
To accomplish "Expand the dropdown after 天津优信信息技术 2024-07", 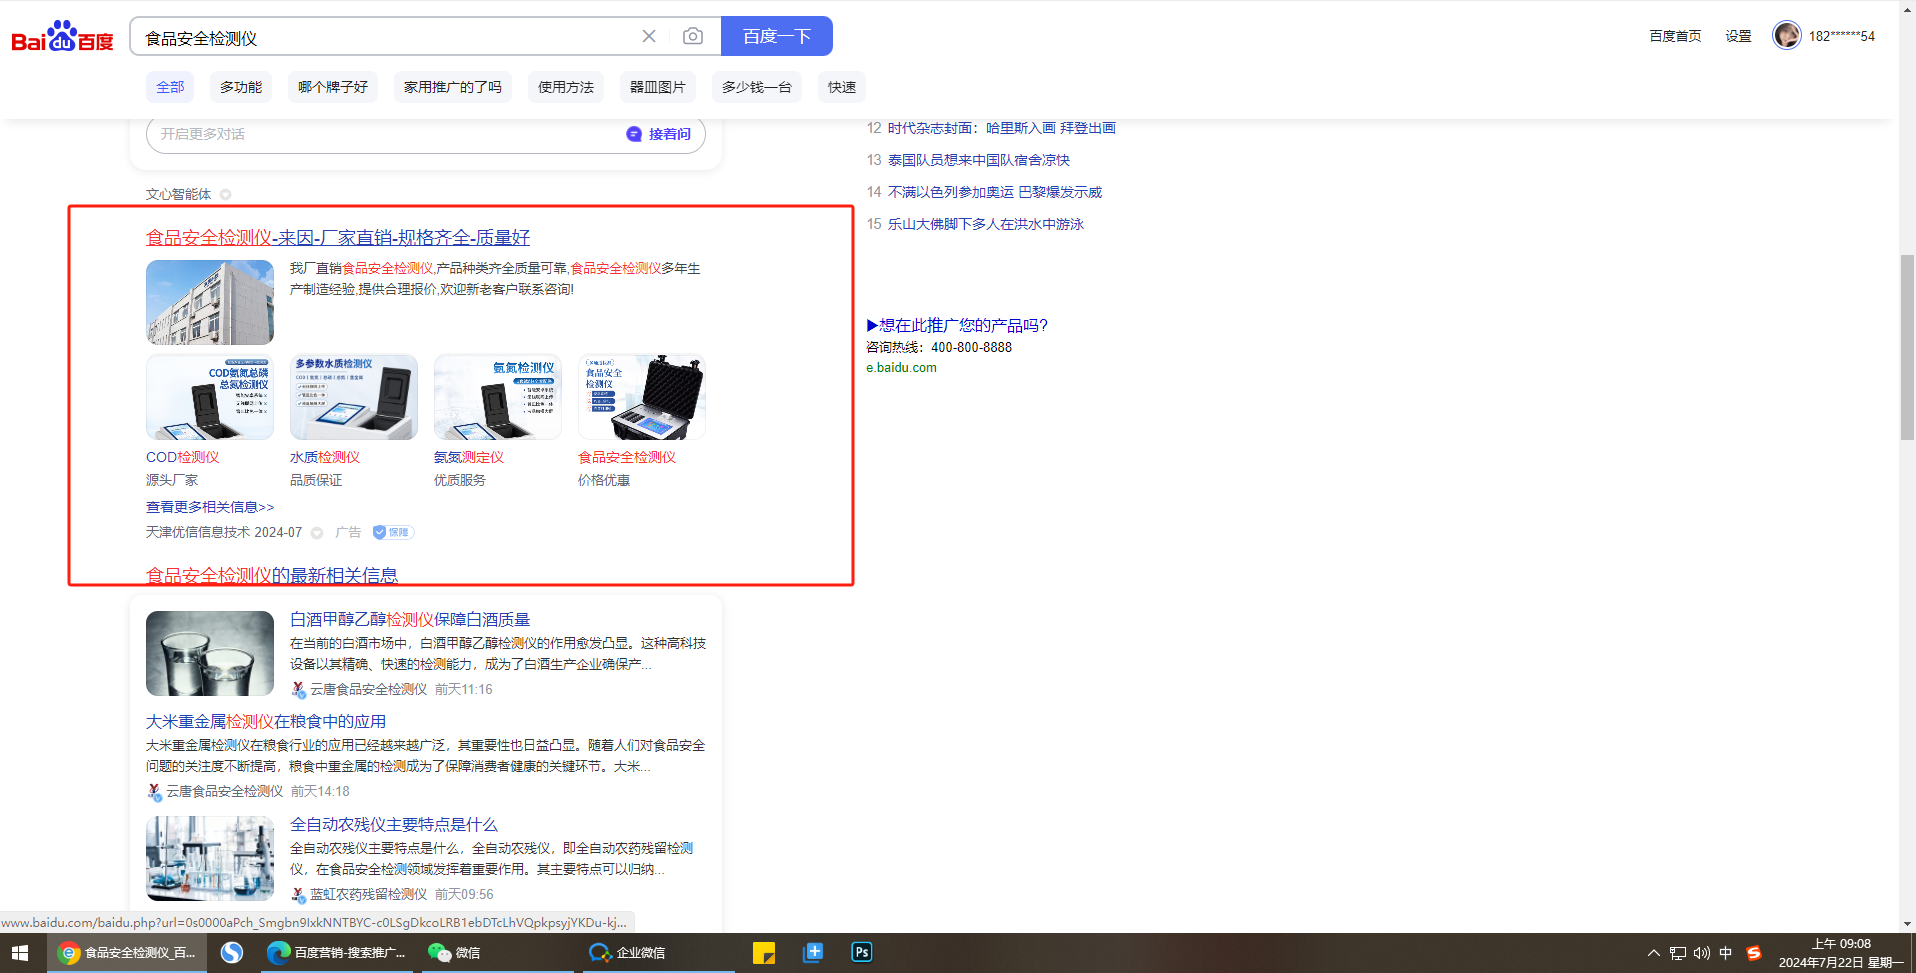I will point(317,533).
